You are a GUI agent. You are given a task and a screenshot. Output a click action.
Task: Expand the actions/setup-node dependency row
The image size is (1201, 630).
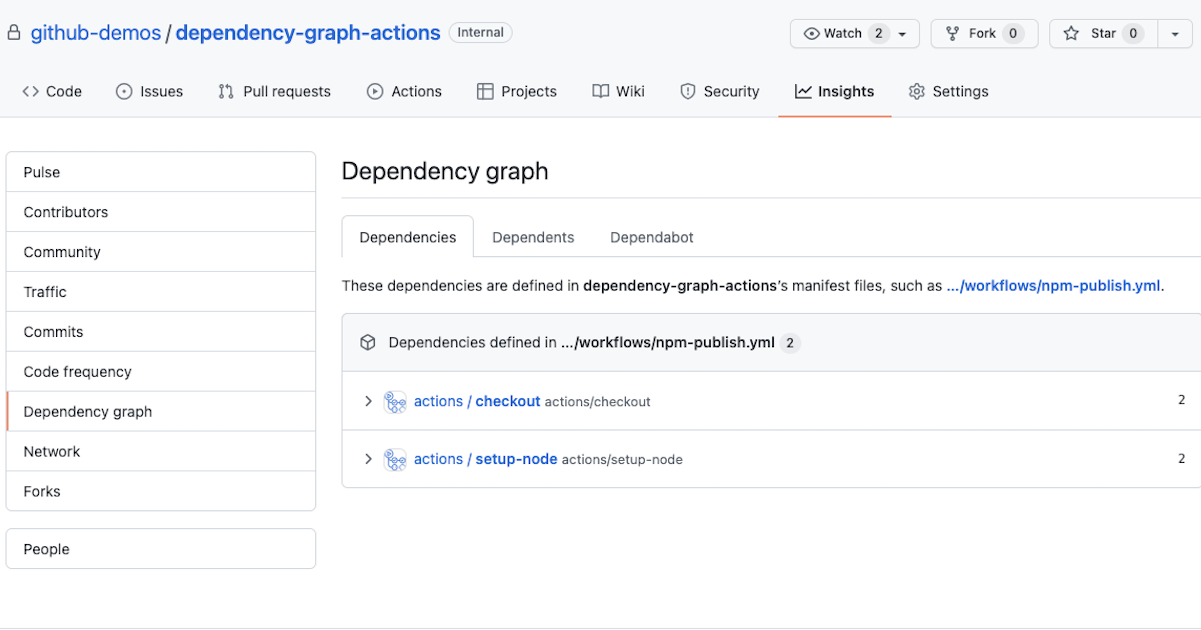tap(367, 459)
